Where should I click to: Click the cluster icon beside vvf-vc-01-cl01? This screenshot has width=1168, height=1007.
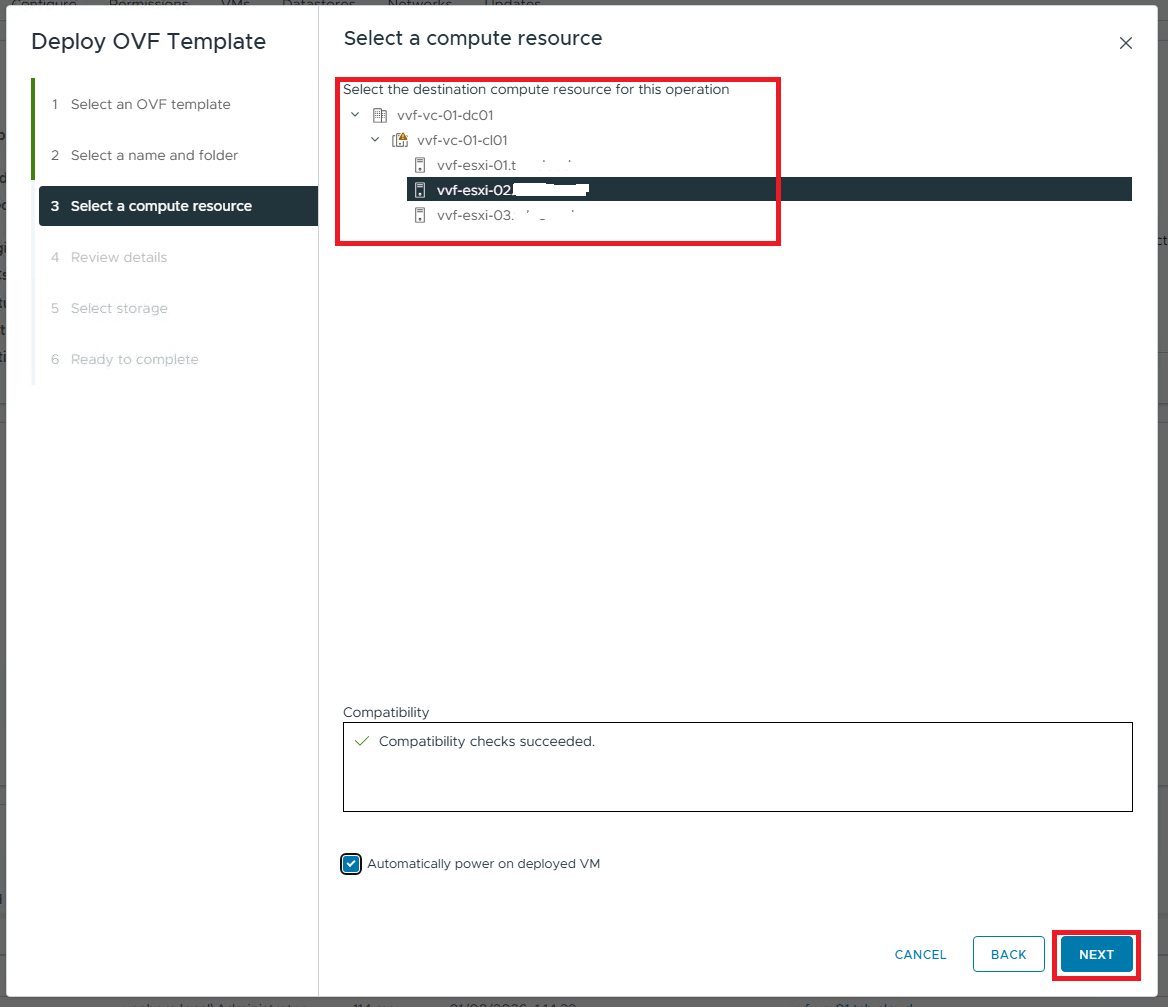[400, 140]
